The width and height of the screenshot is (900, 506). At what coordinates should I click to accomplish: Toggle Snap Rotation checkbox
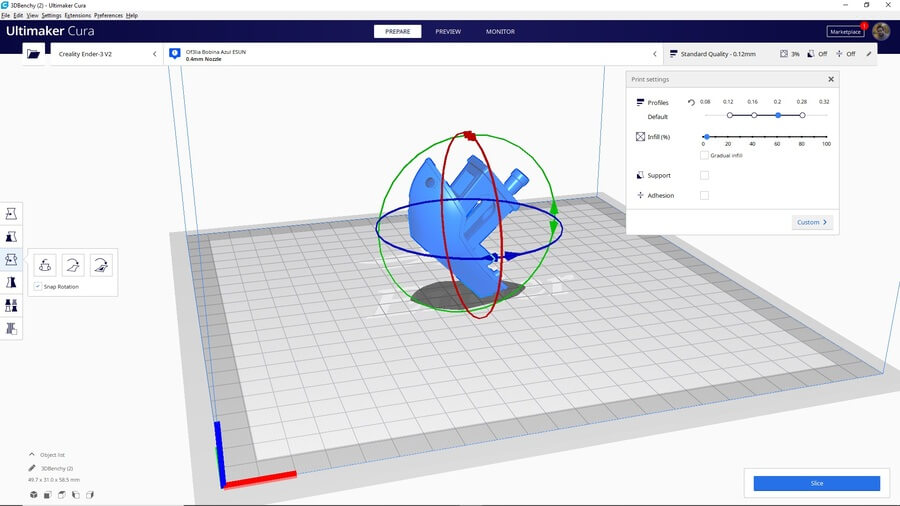click(x=38, y=286)
